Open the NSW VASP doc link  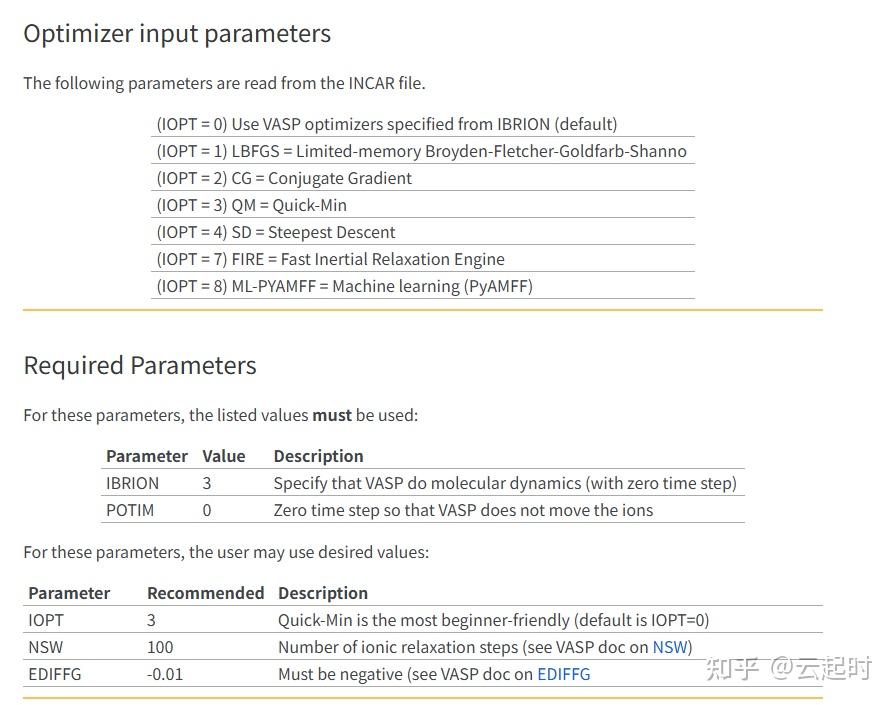(670, 647)
